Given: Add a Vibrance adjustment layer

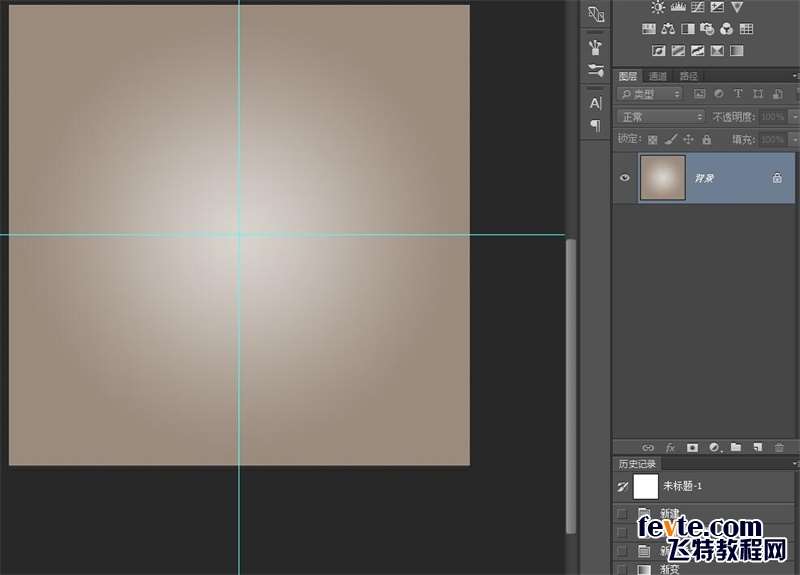Looking at the screenshot, I should point(737,7).
